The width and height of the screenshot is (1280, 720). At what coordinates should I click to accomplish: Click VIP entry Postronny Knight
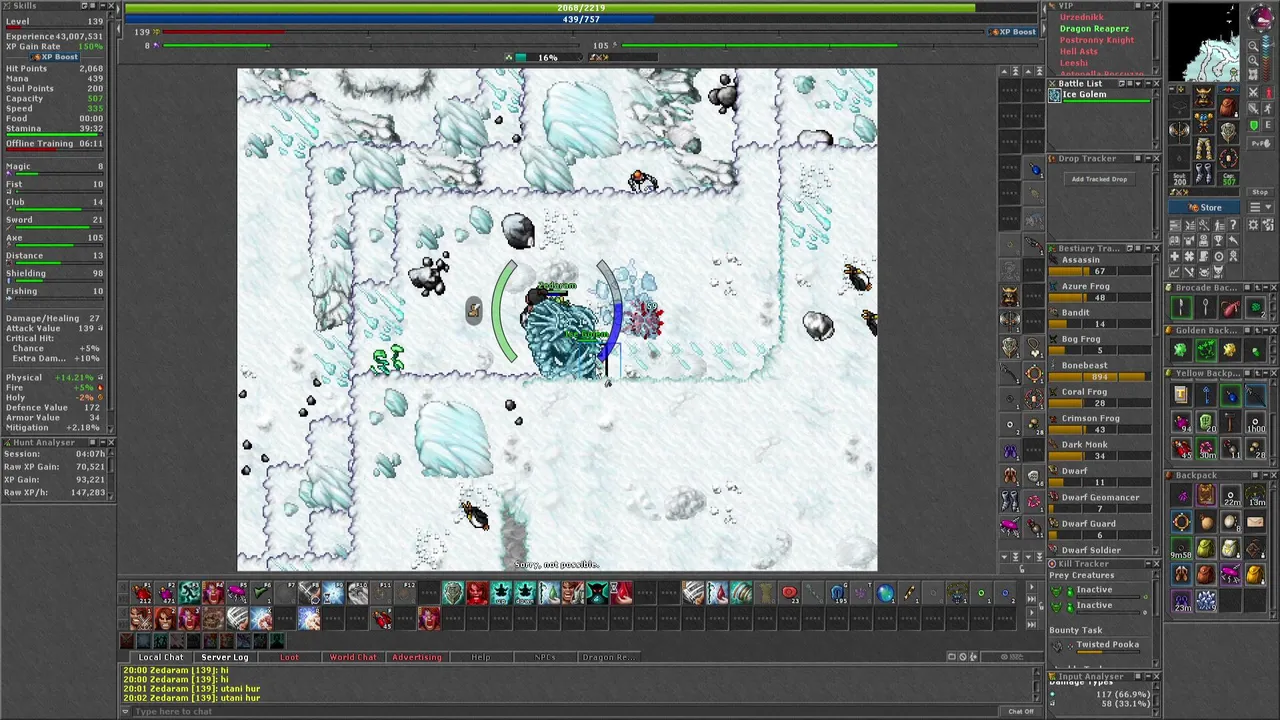1097,40
